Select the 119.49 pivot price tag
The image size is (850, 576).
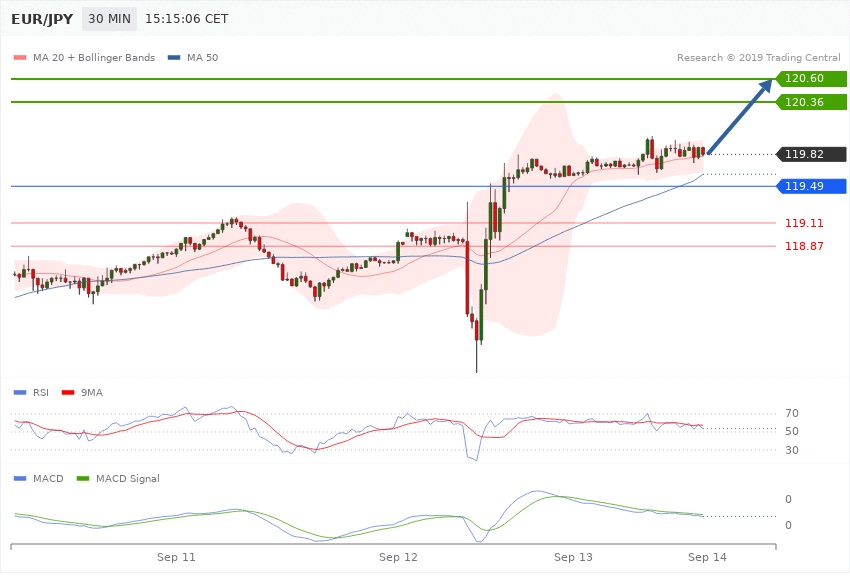[812, 186]
